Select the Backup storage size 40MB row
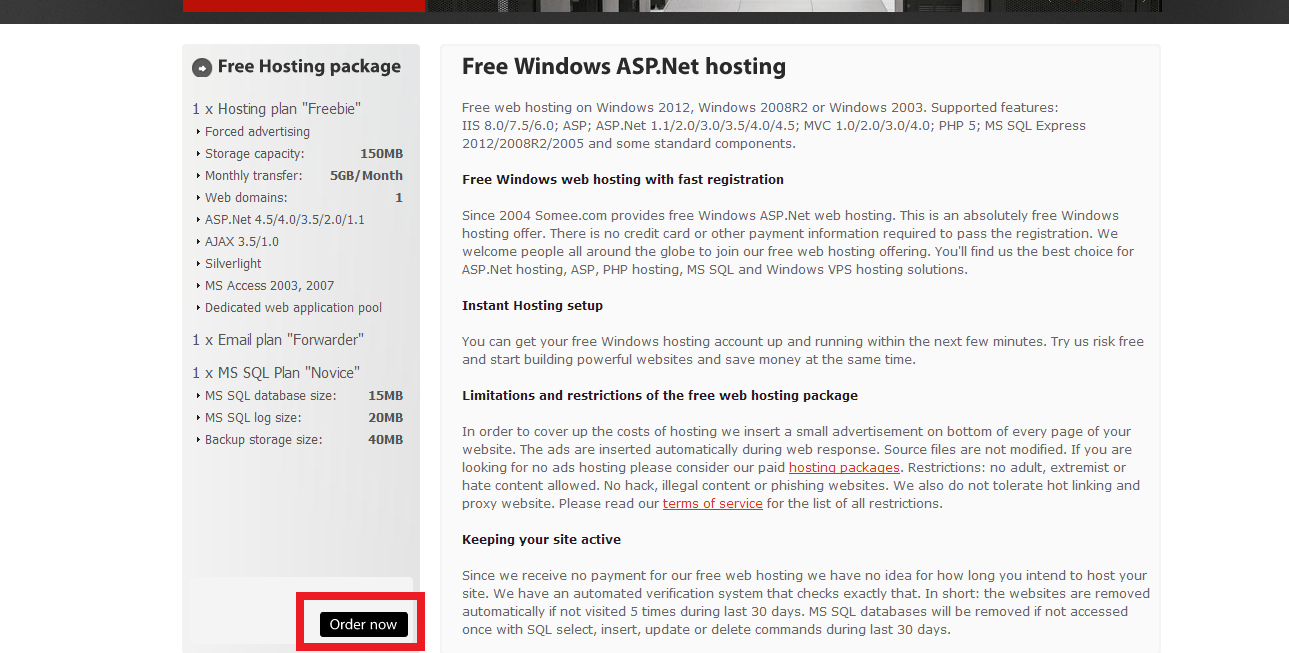Image resolution: width=1289 pixels, height=653 pixels. coord(300,440)
